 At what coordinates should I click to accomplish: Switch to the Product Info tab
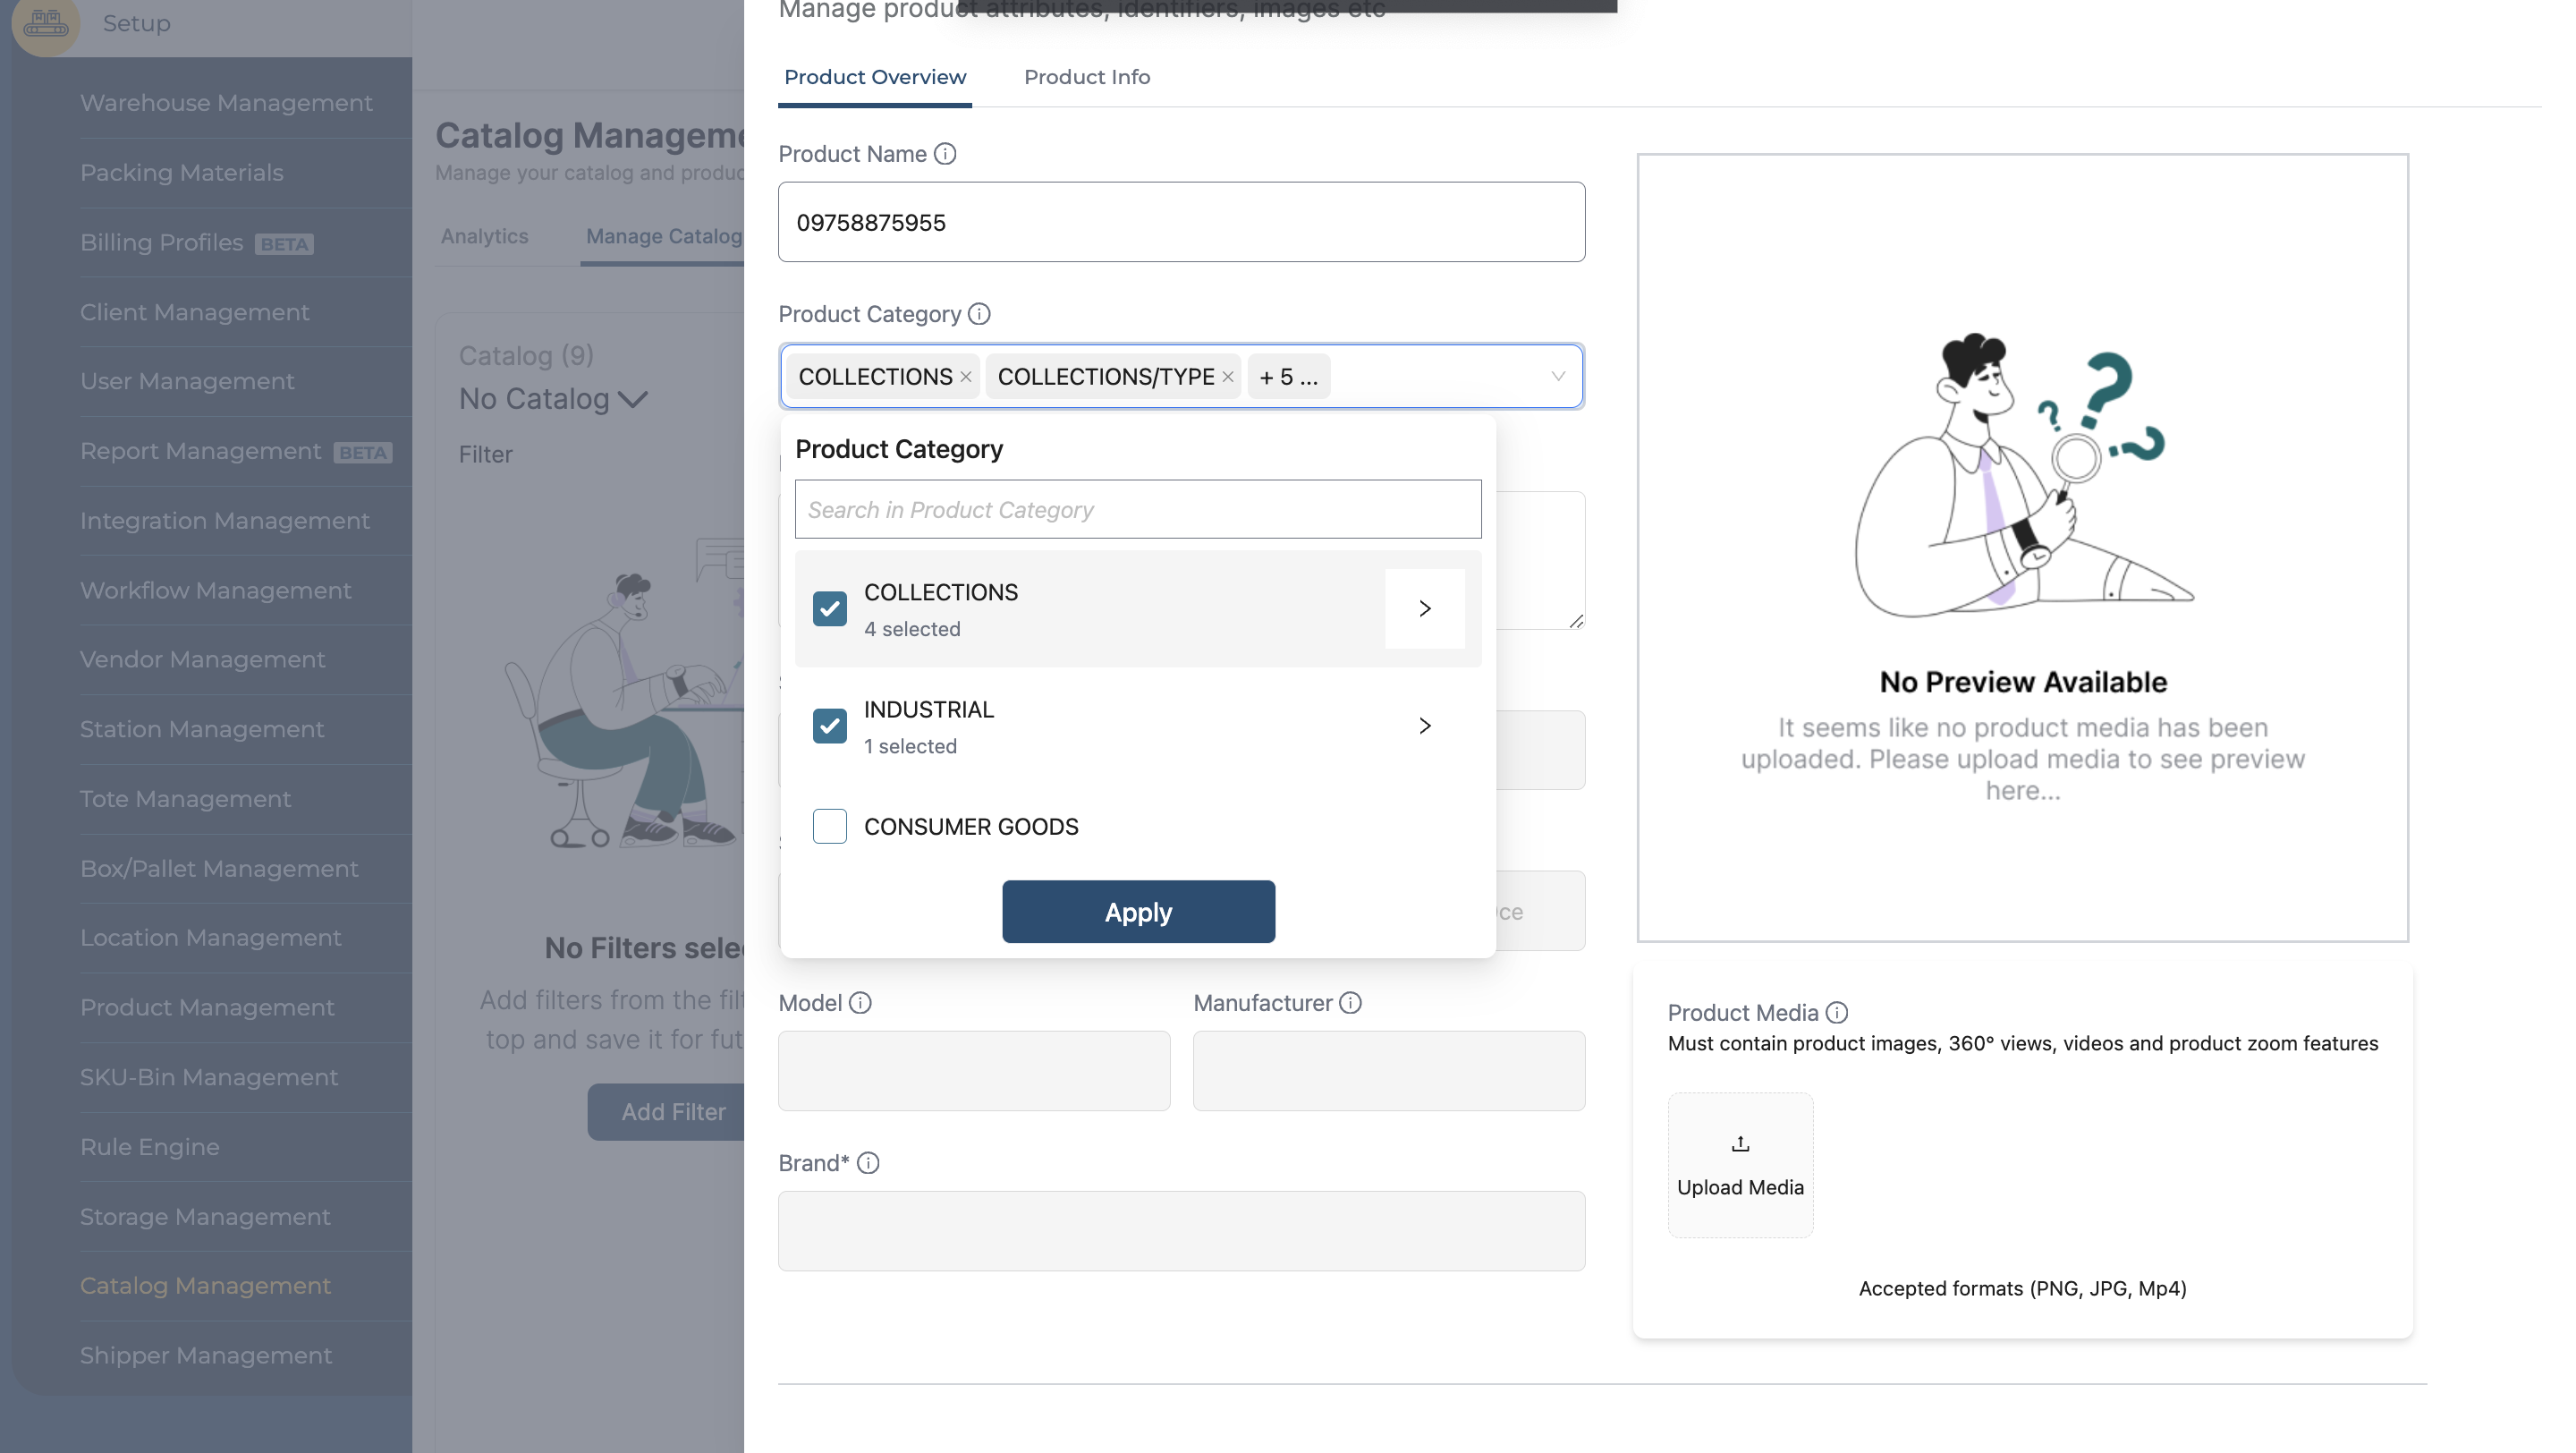(x=1086, y=77)
